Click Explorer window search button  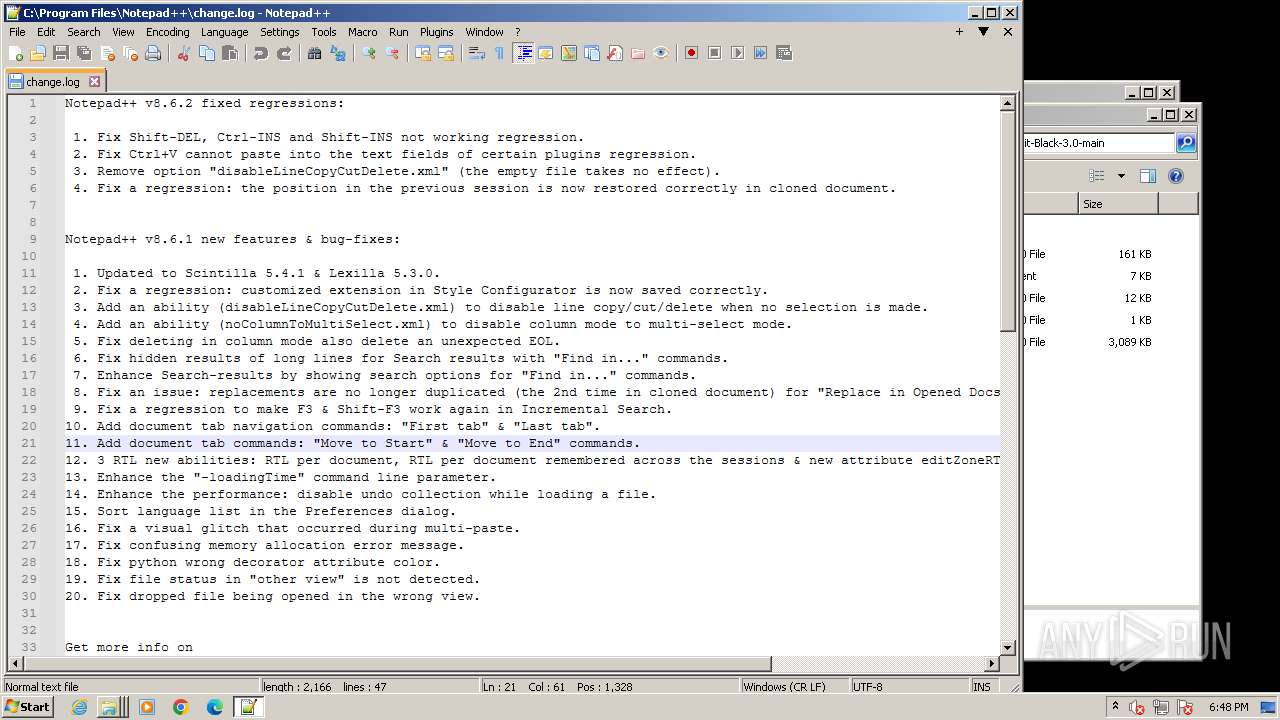pyautogui.click(x=1185, y=143)
